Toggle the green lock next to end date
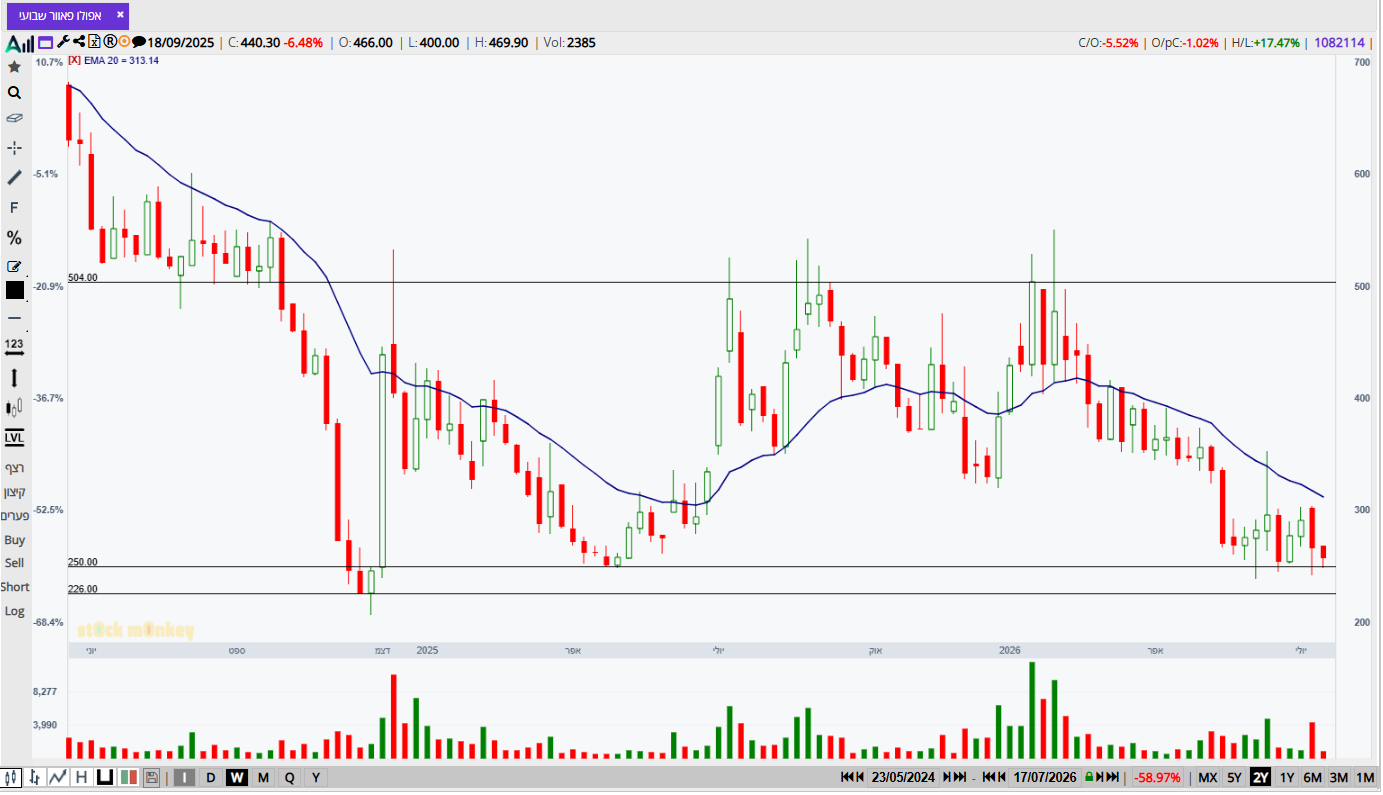 (1088, 777)
